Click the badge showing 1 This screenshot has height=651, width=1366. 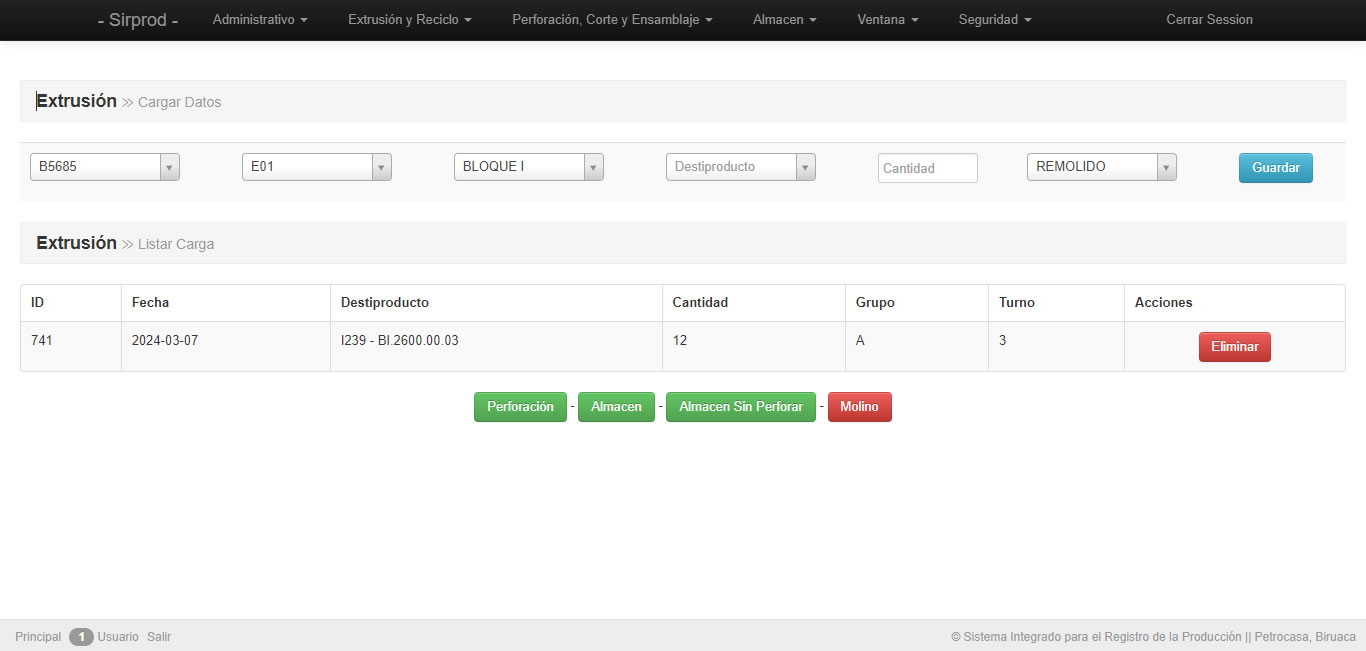coord(81,637)
